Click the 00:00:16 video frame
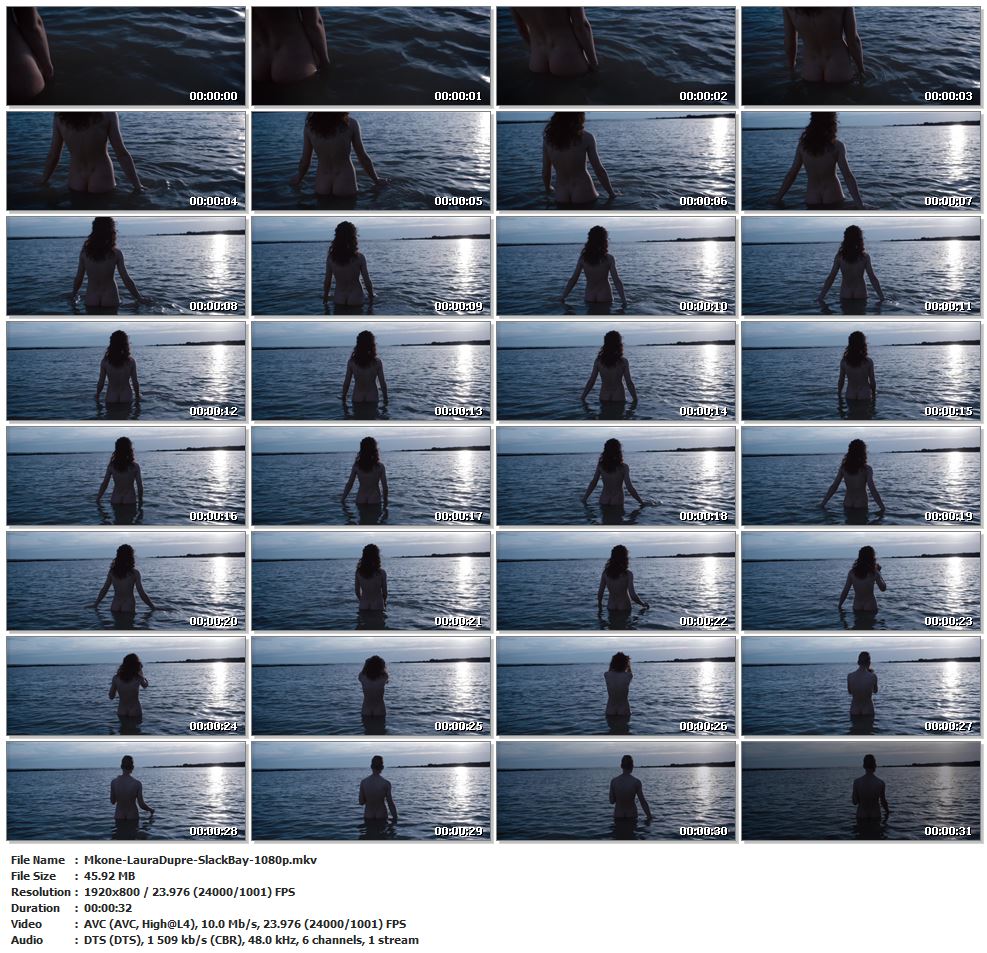The image size is (987, 953). coord(127,476)
